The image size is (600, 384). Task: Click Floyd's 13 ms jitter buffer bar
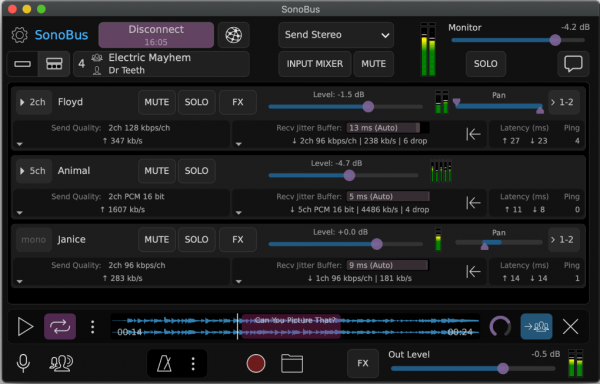click(x=388, y=128)
